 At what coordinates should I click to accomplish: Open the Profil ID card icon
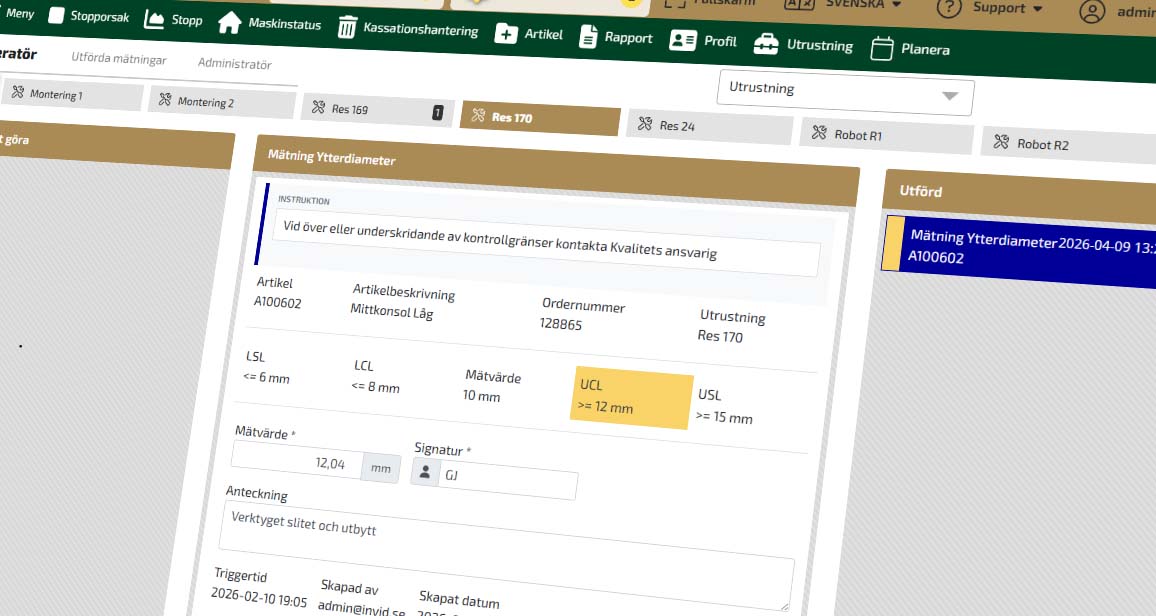[x=683, y=41]
